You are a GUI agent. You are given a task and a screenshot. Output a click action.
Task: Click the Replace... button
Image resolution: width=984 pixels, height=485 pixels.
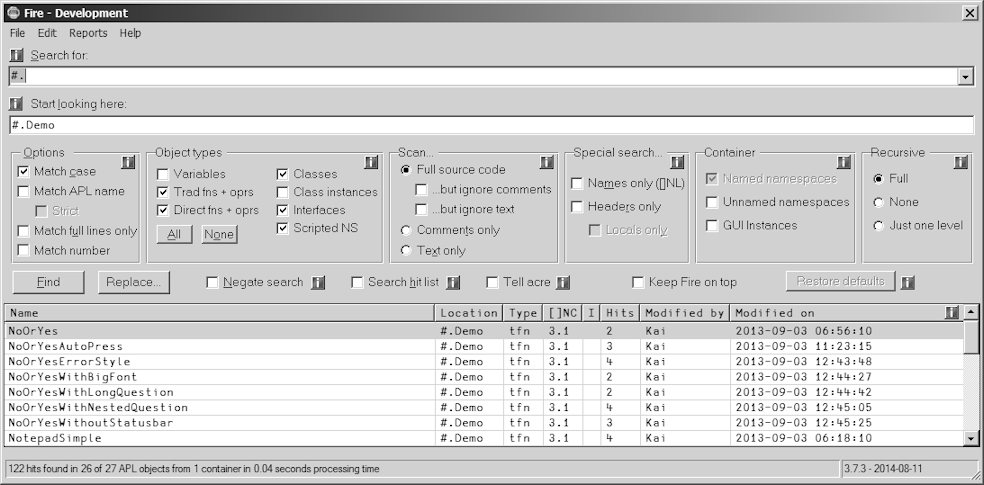tap(134, 282)
